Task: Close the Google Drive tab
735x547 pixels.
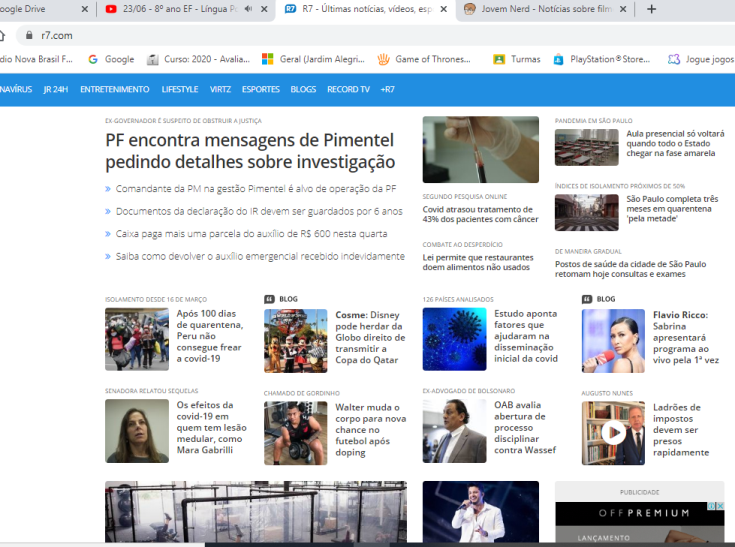Action: pyautogui.click(x=84, y=9)
